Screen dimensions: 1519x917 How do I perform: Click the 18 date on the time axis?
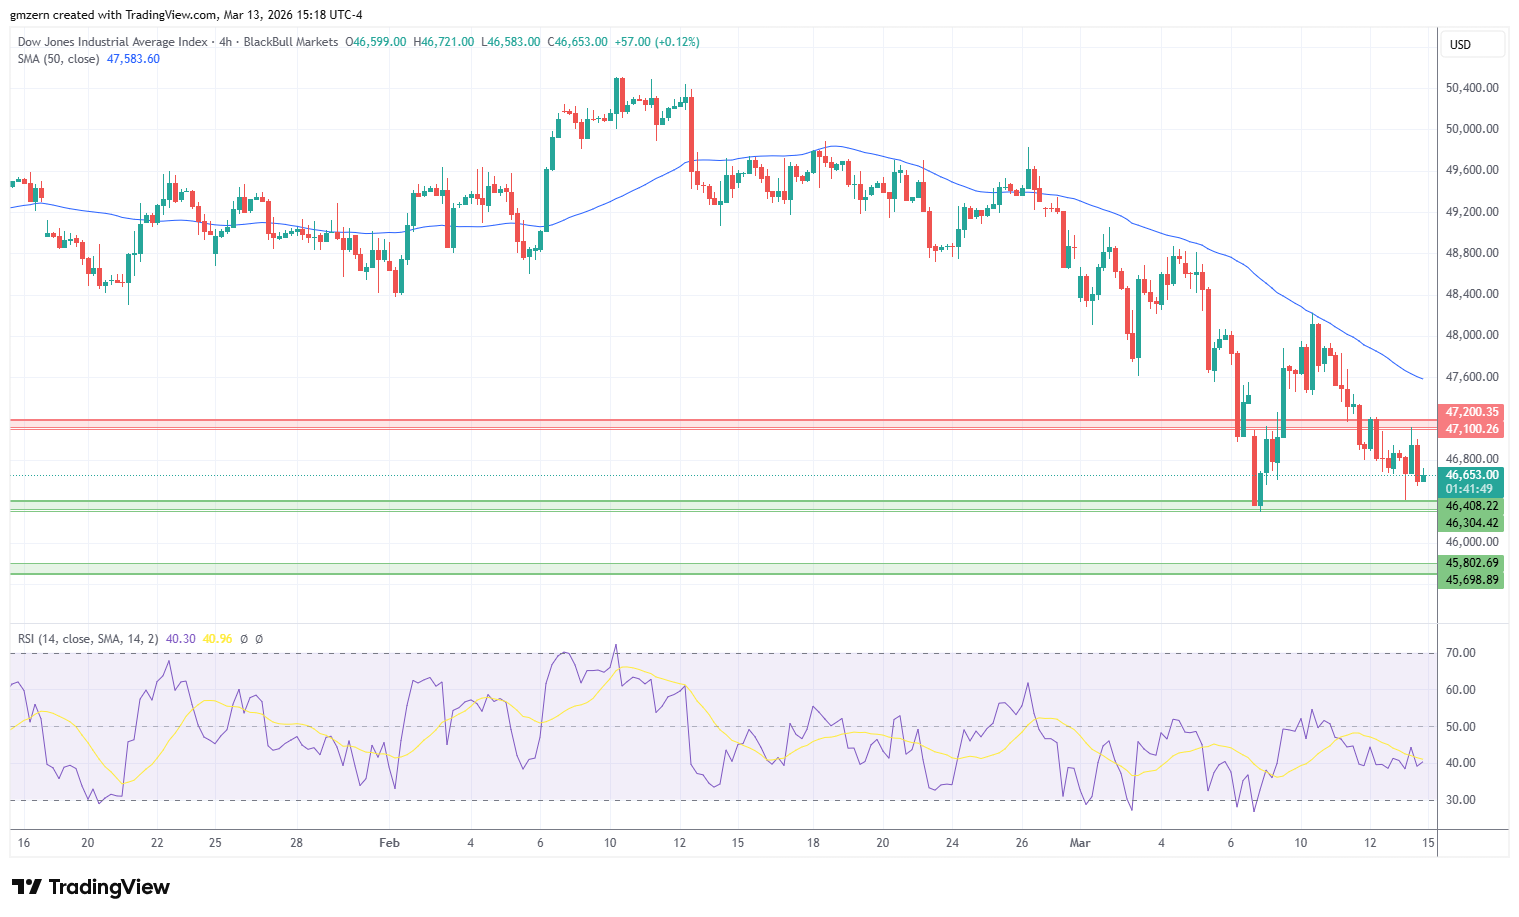click(x=814, y=843)
